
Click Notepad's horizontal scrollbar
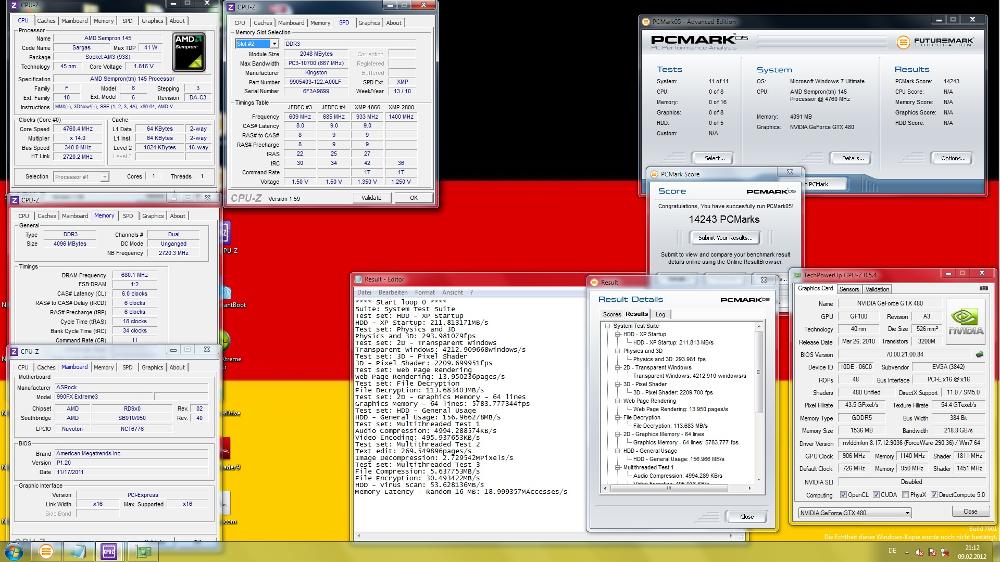[x=548, y=537]
